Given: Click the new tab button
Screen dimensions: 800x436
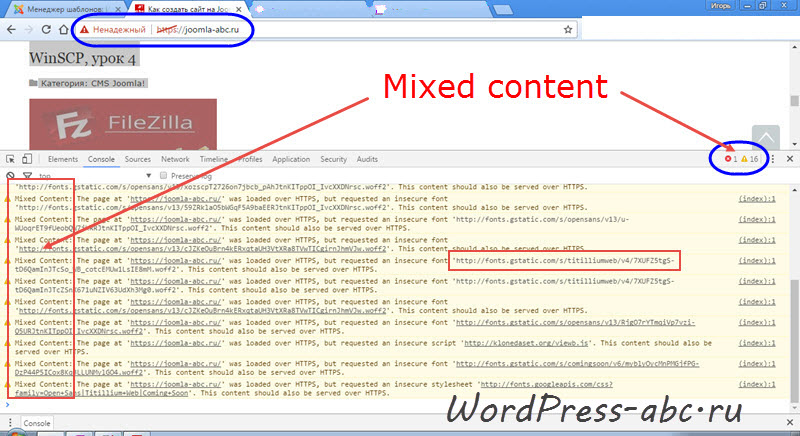Looking at the screenshot, I should click(x=503, y=10).
